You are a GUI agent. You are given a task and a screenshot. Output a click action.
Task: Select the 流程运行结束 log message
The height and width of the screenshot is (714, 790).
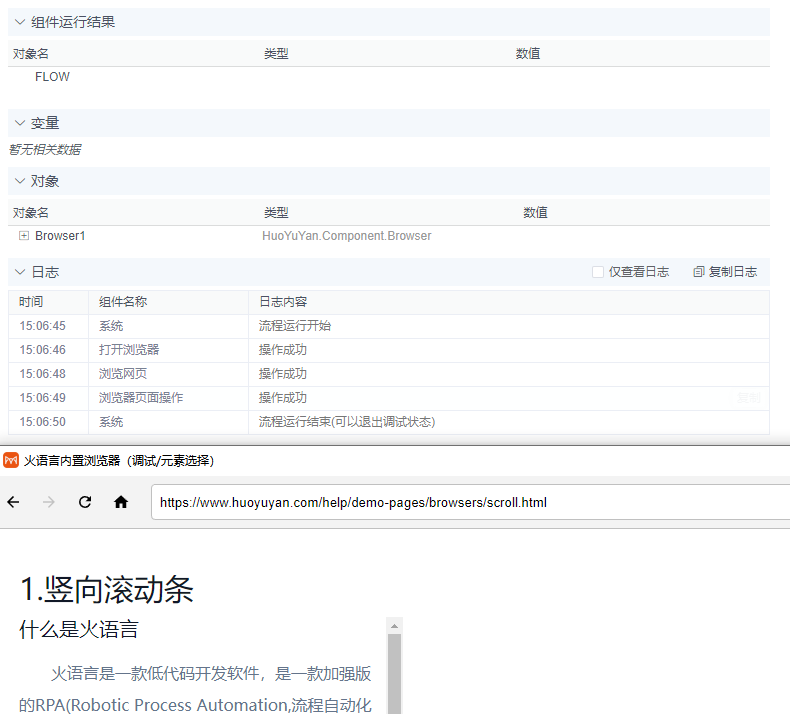coord(347,422)
